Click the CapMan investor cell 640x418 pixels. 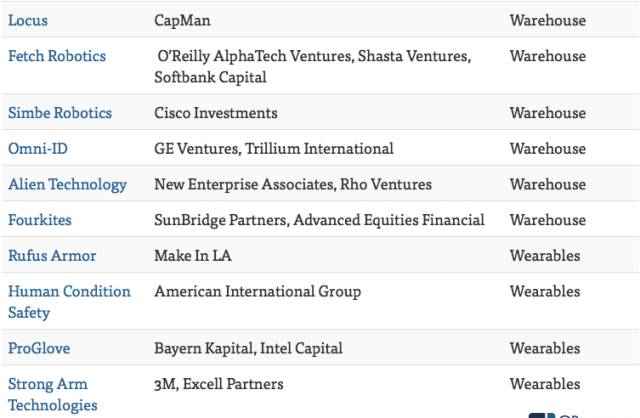pos(182,20)
